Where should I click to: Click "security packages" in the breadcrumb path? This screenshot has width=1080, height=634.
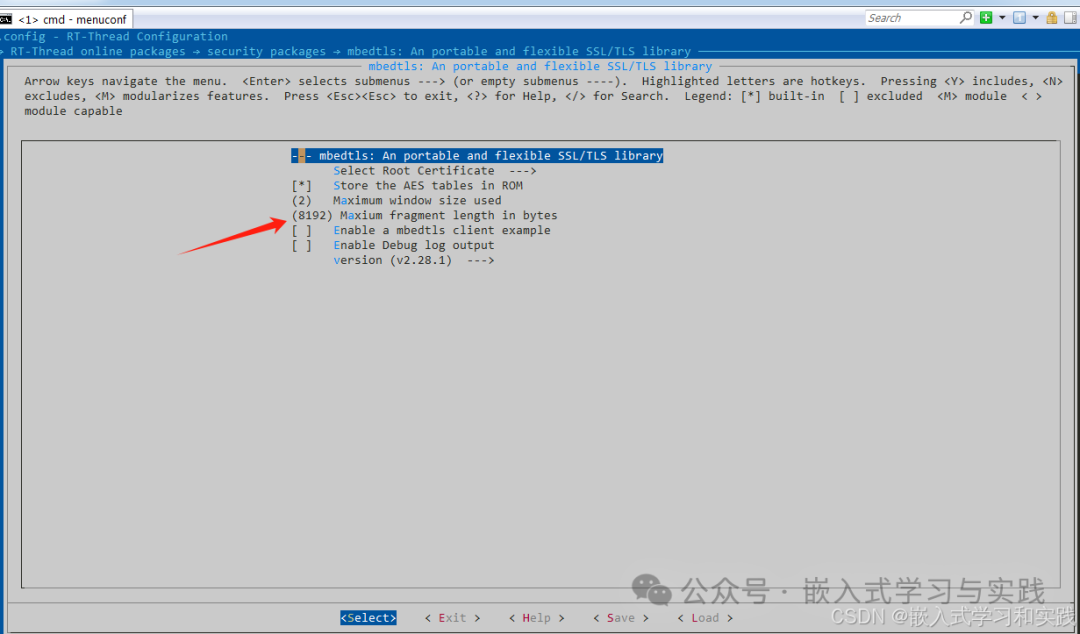click(x=267, y=52)
